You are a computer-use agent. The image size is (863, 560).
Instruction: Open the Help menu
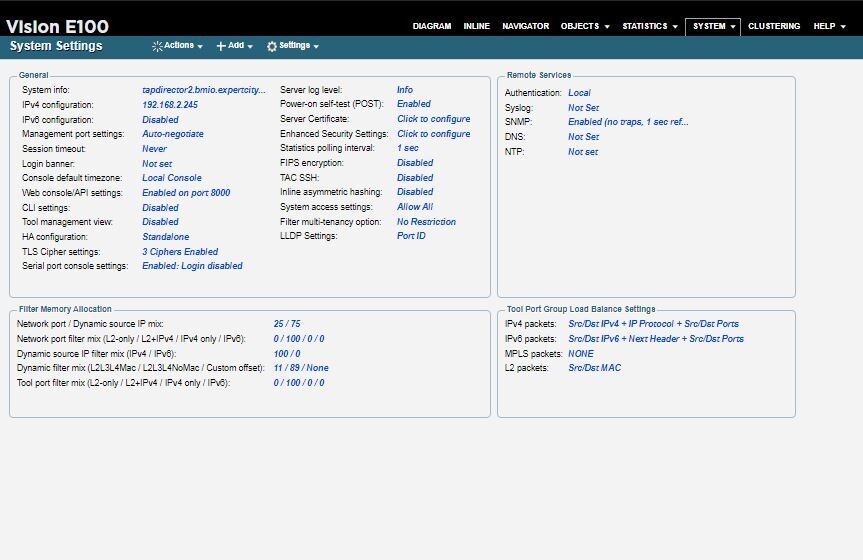(829, 26)
